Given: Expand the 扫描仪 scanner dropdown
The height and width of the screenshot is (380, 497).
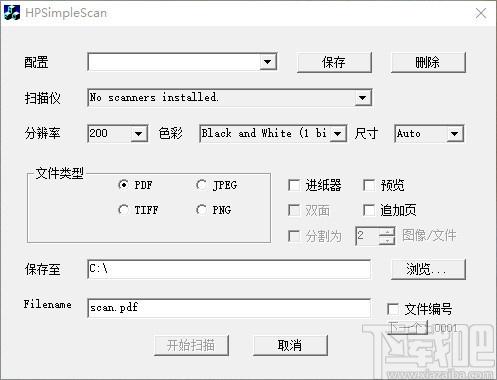Looking at the screenshot, I should tap(362, 98).
